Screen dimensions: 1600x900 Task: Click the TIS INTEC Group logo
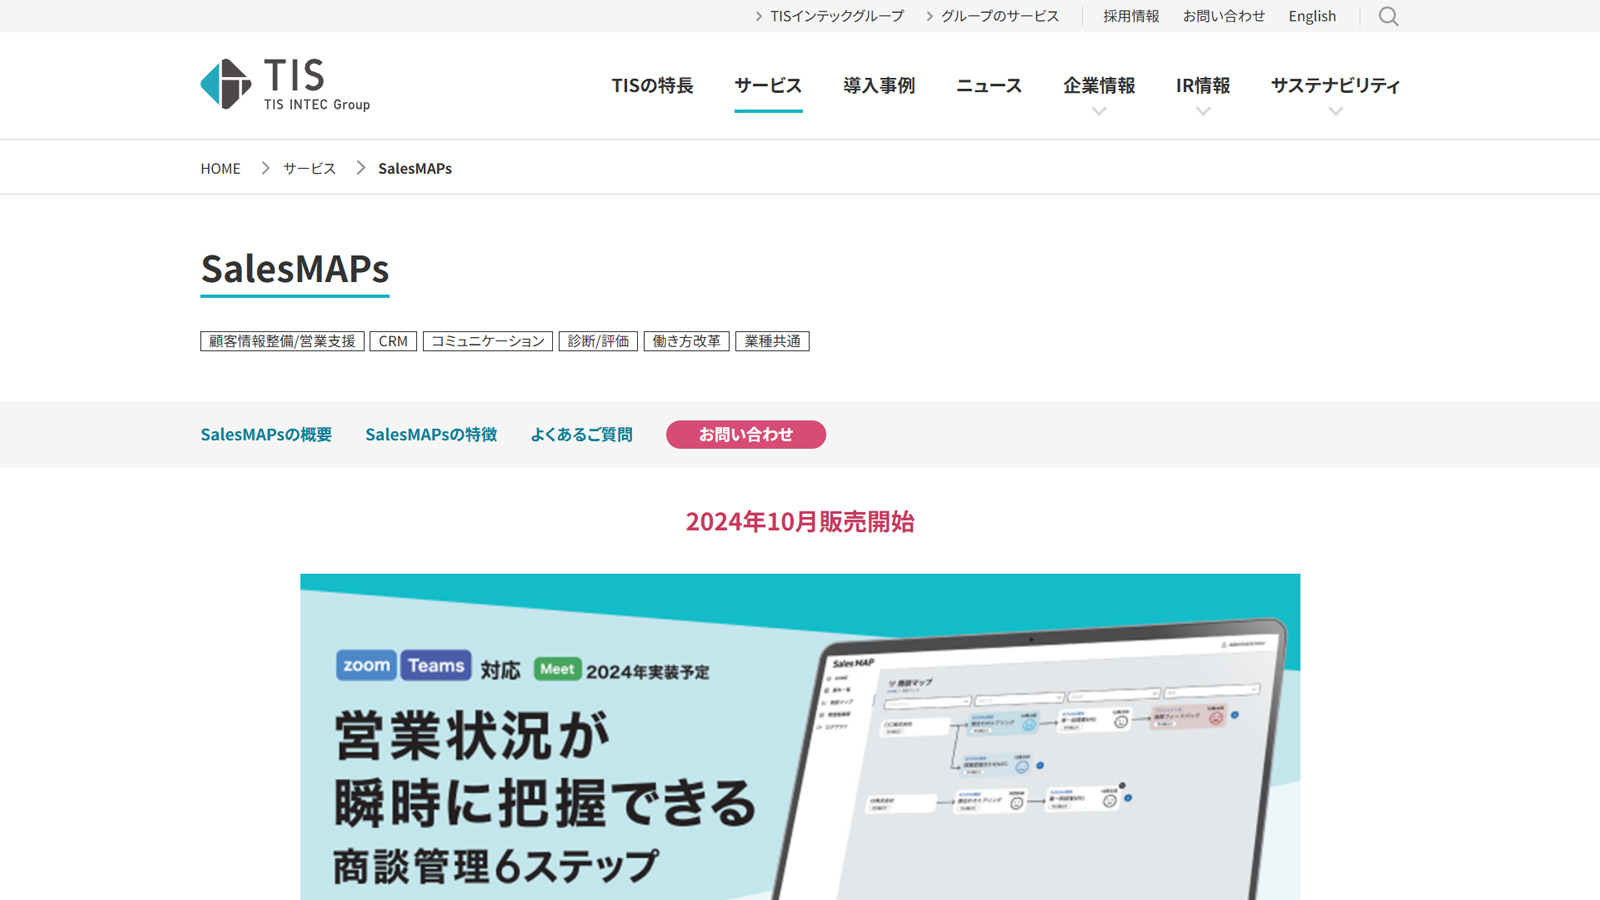click(x=285, y=84)
